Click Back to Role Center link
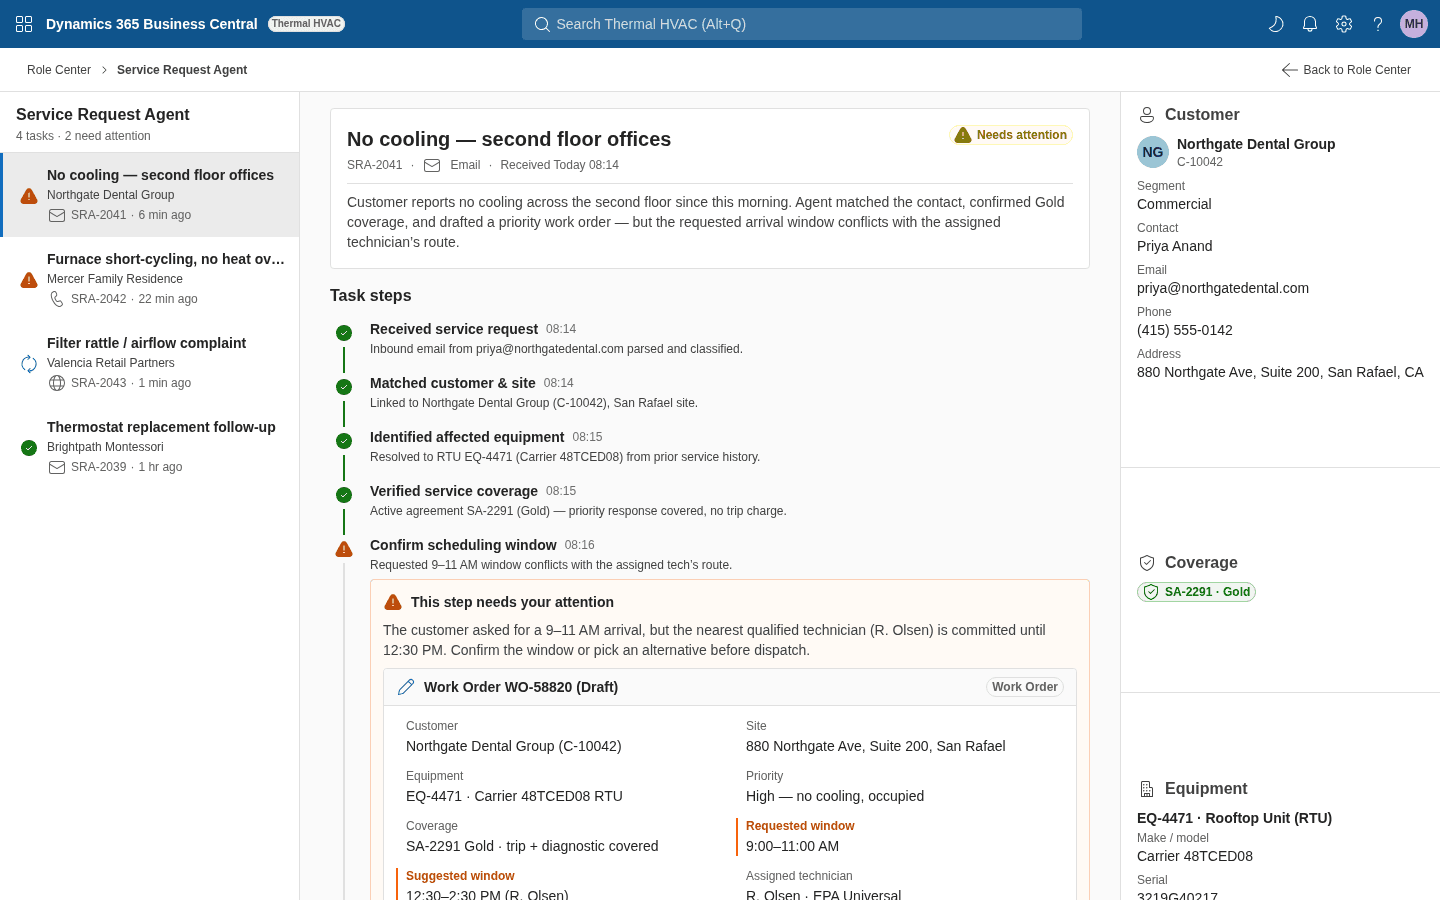Viewport: 1440px width, 900px height. tap(1346, 70)
